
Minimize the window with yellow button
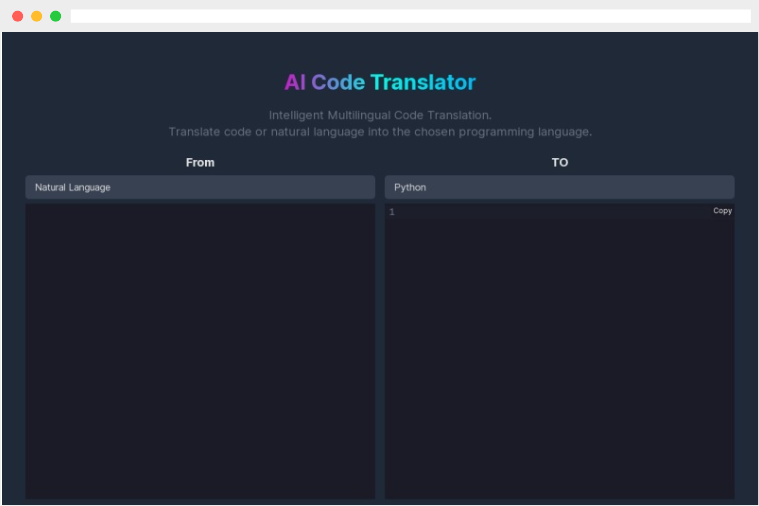(x=36, y=16)
